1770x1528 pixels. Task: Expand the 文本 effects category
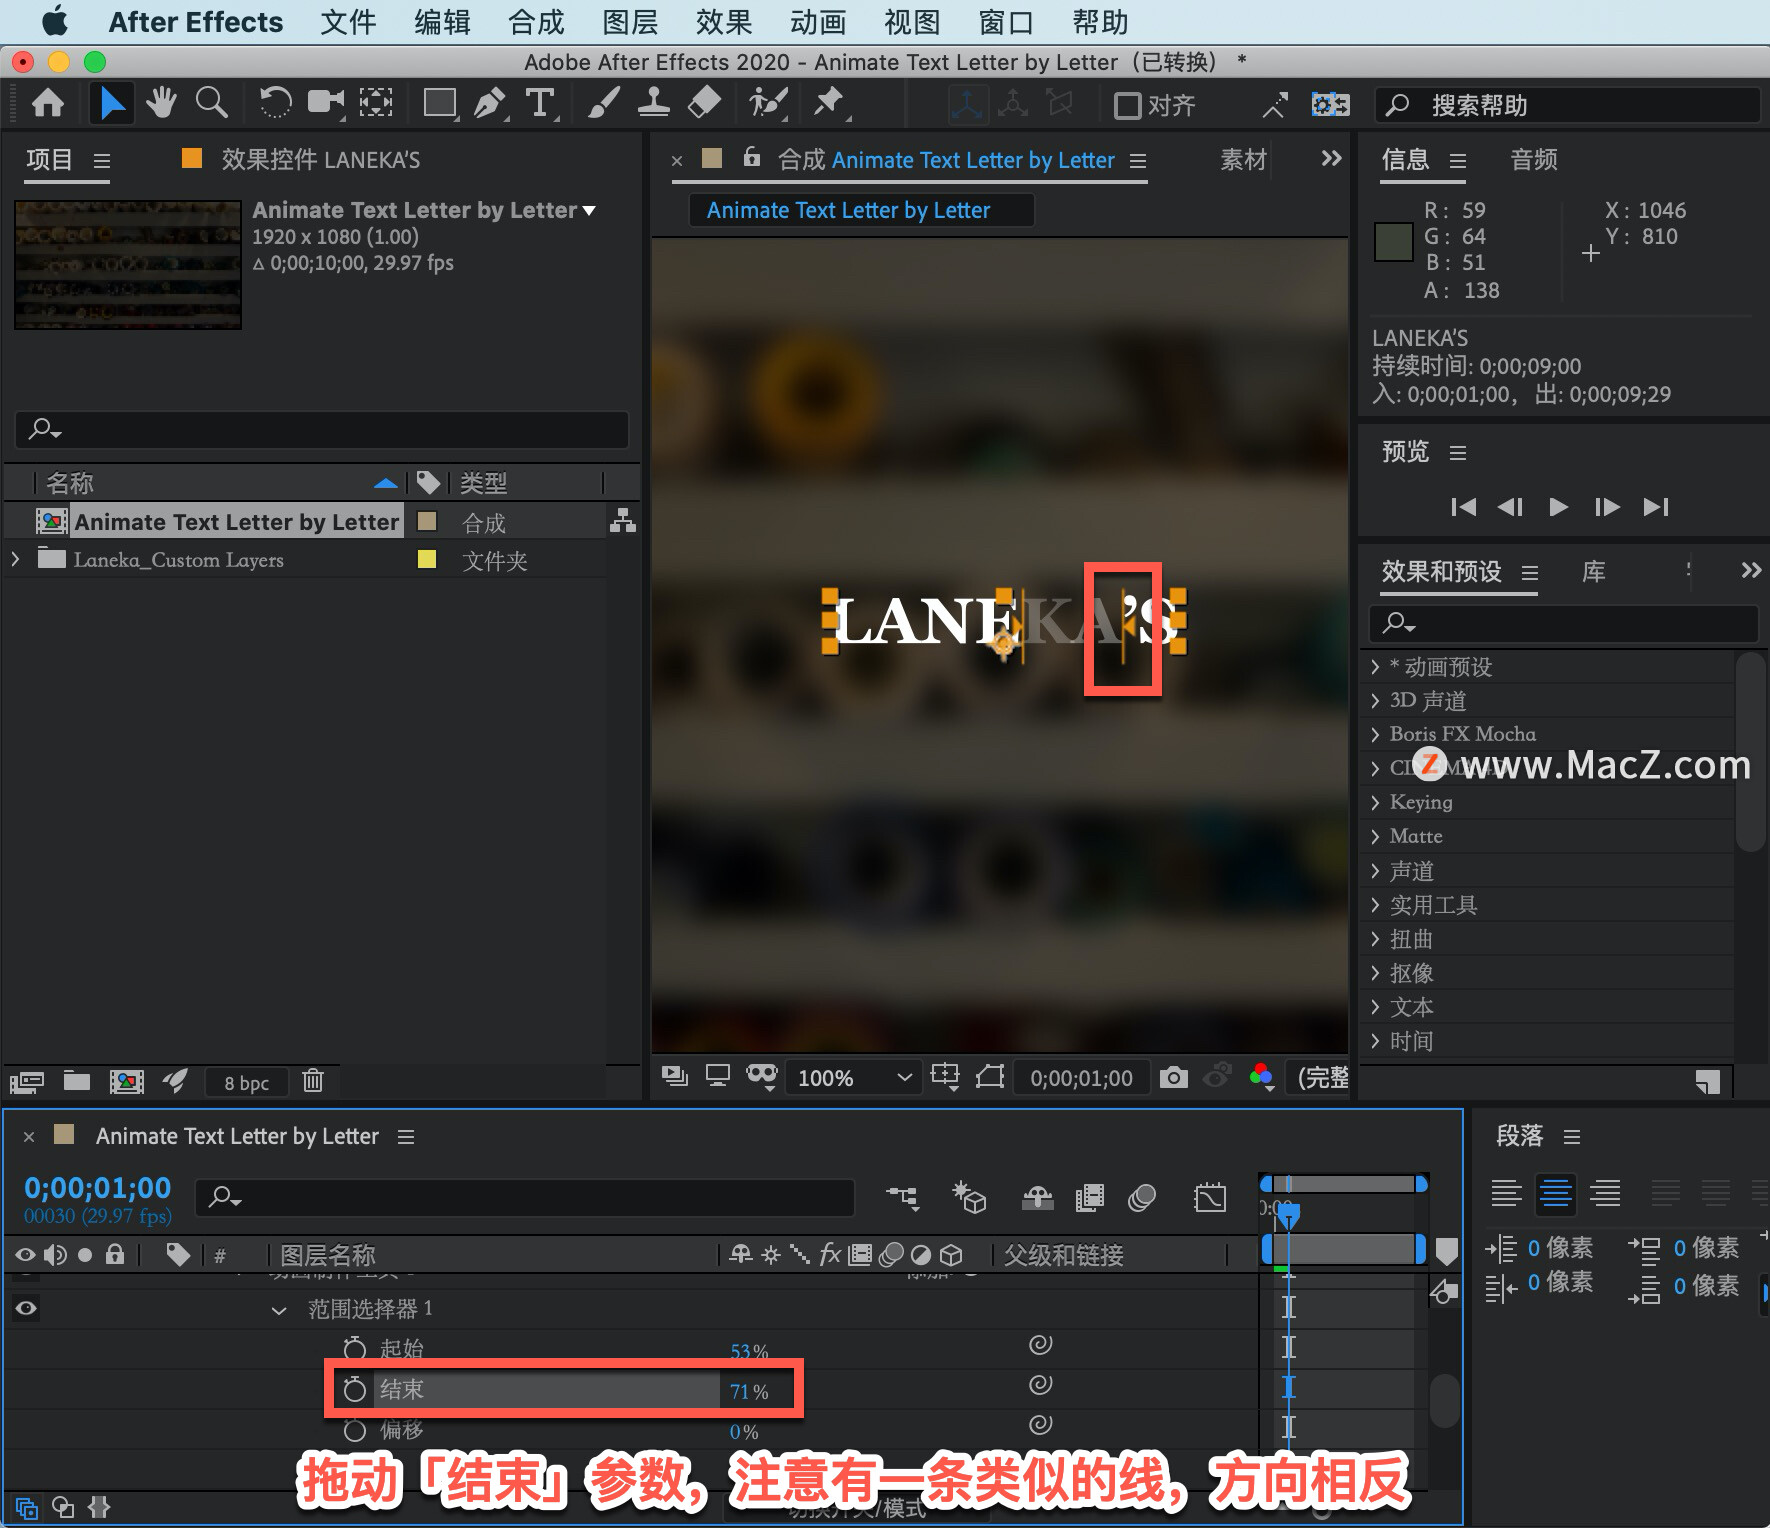pos(1375,1007)
